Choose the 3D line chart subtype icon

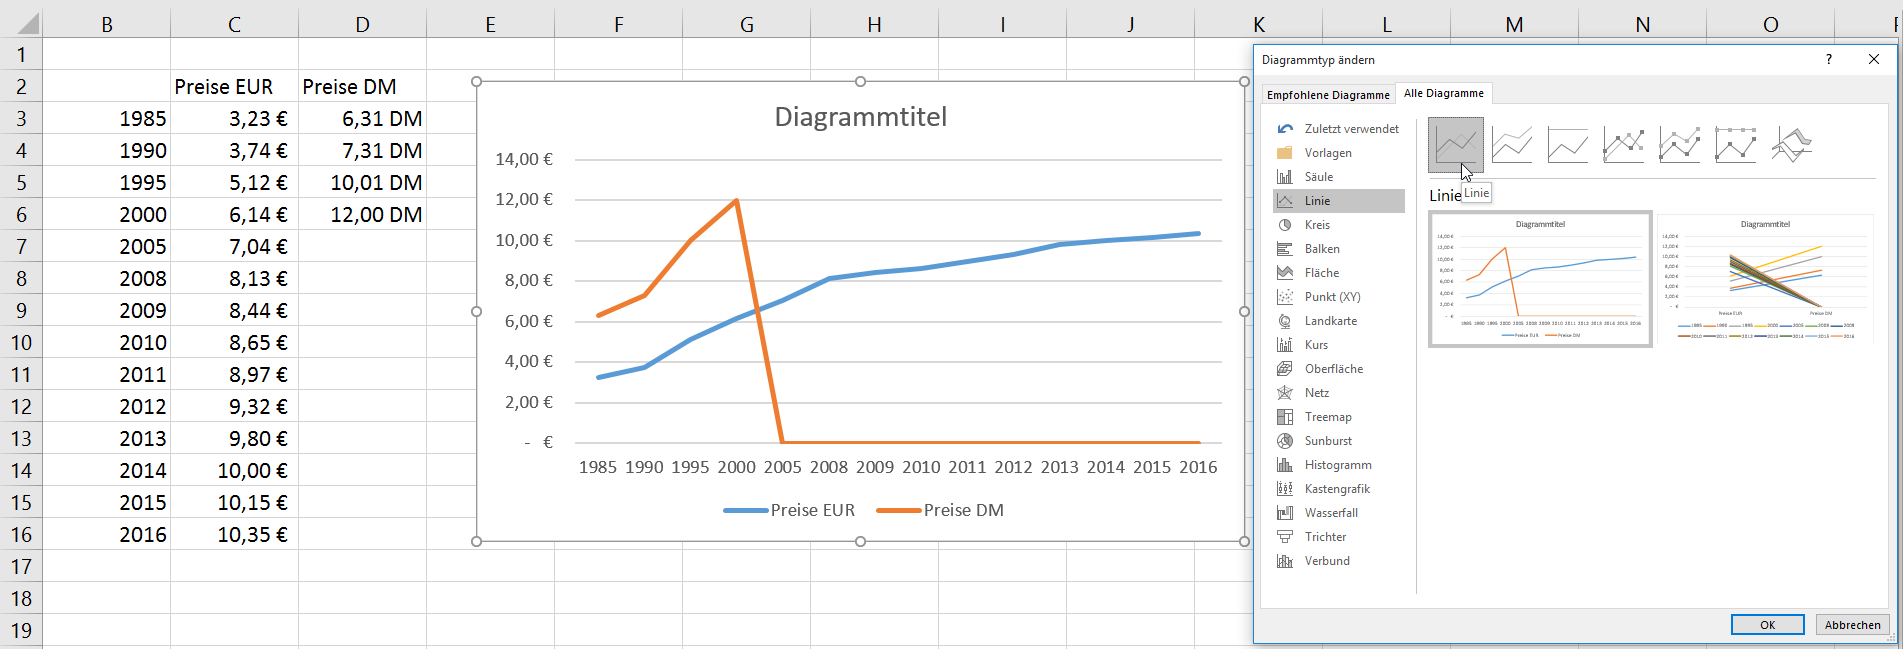[1791, 145]
